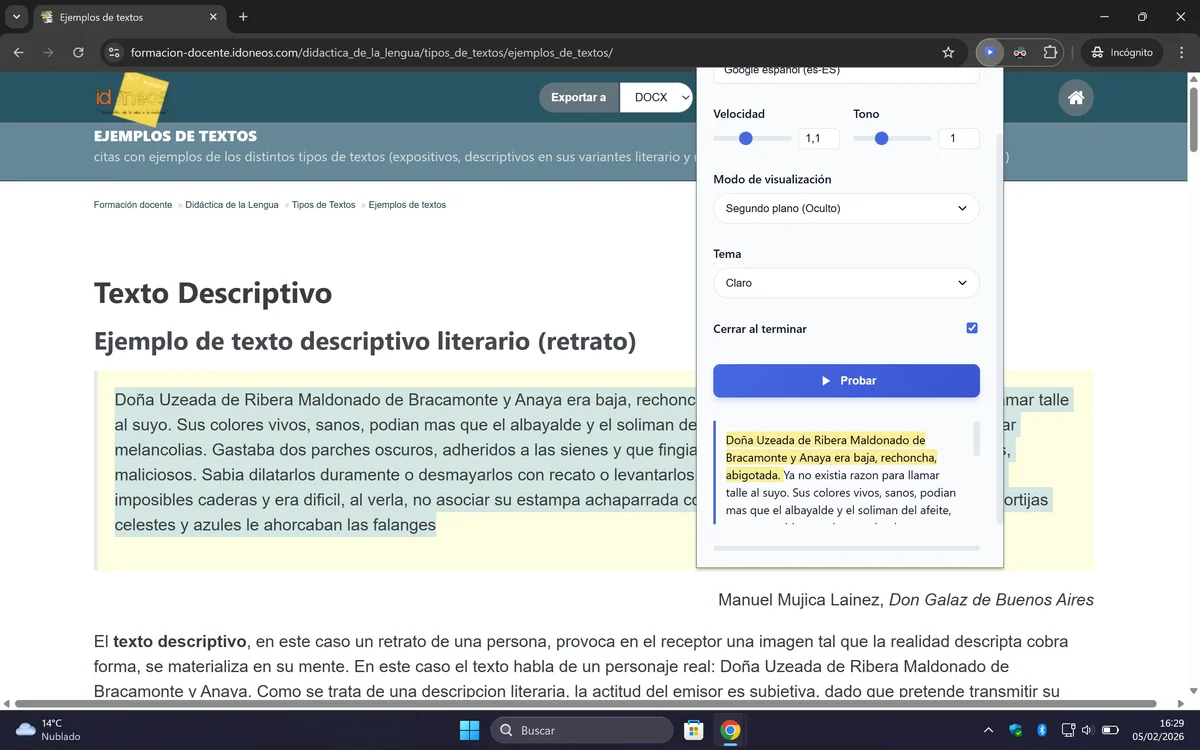Open Chrome from the taskbar
1200x750 pixels.
[729, 729]
